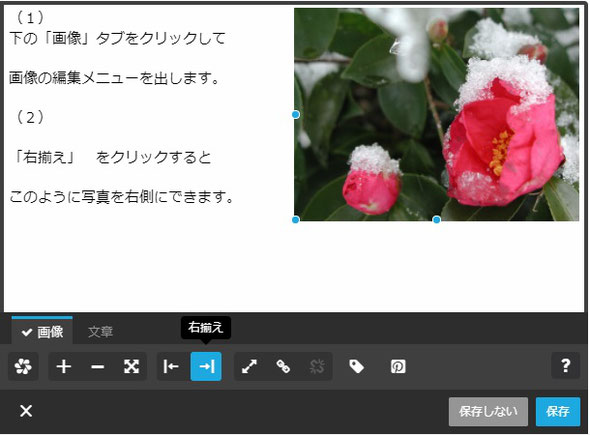Click the blue 保存 button
The width and height of the screenshot is (590, 435).
click(x=558, y=411)
